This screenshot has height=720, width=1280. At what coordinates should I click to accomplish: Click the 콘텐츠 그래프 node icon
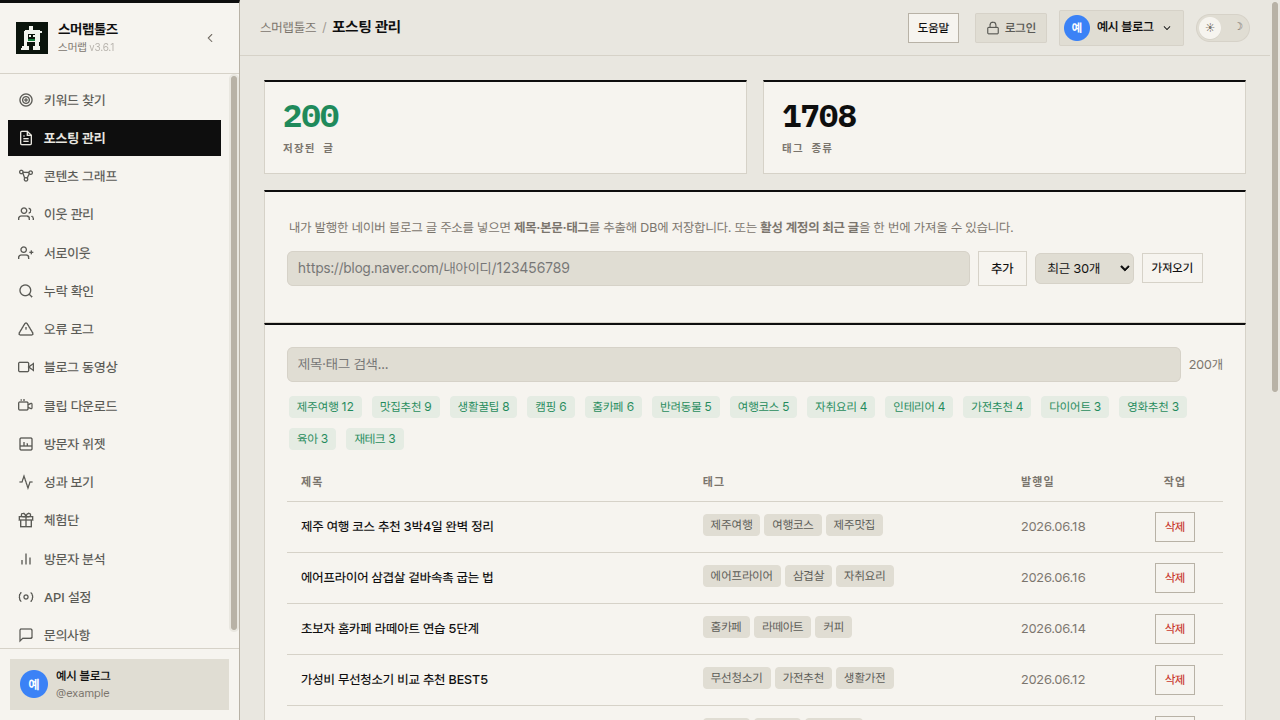point(26,176)
